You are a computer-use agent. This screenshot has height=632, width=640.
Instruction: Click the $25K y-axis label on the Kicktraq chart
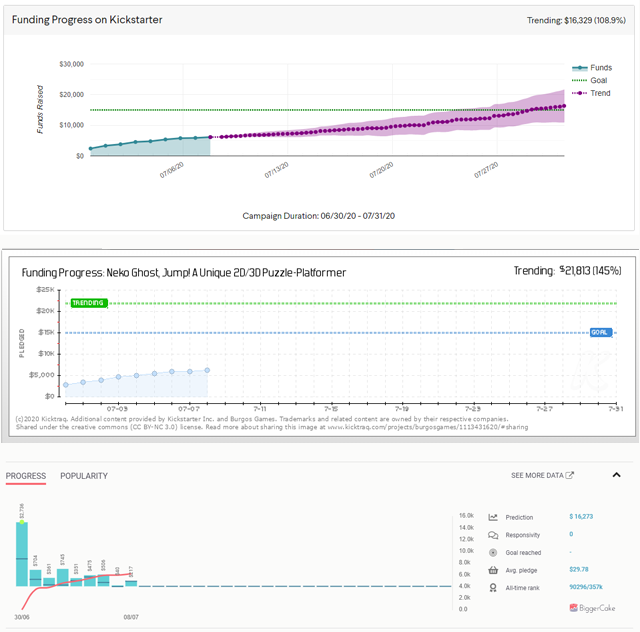tap(45, 289)
